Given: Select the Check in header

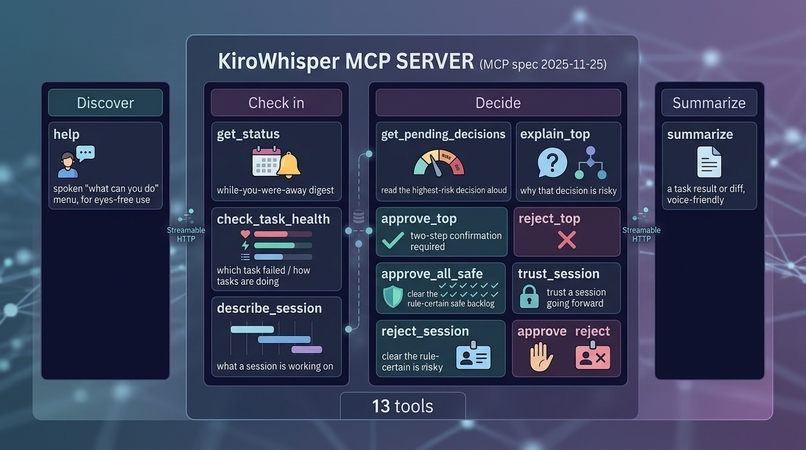Looking at the screenshot, I should click(x=277, y=103).
